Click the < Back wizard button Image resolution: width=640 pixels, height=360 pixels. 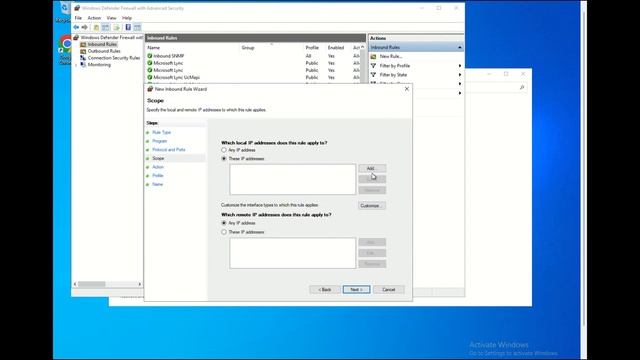(324, 290)
